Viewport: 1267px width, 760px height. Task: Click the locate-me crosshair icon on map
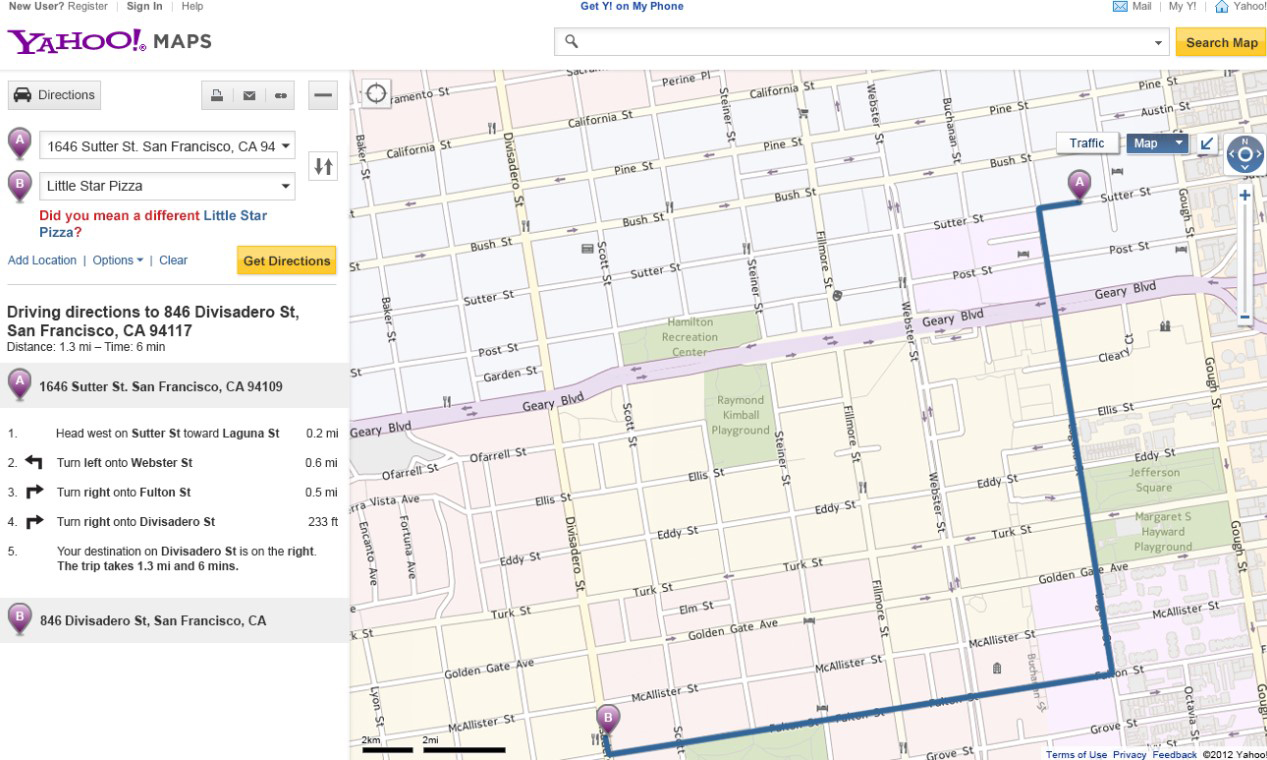tap(376, 94)
